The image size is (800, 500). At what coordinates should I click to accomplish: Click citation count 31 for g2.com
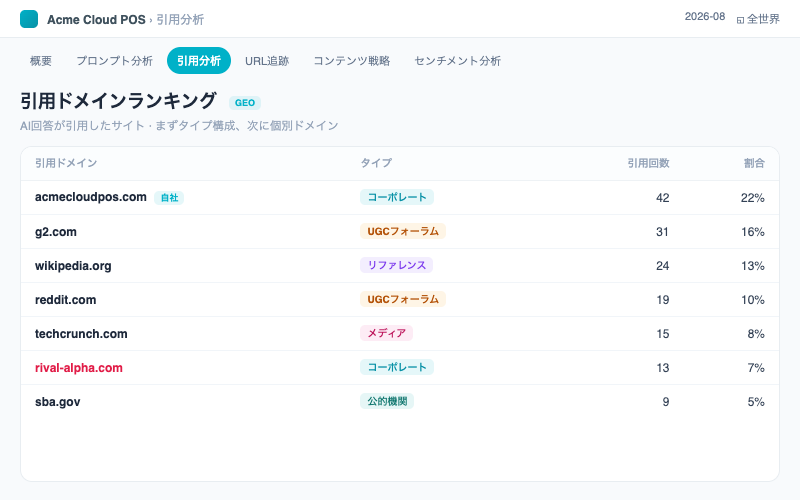(x=662, y=232)
